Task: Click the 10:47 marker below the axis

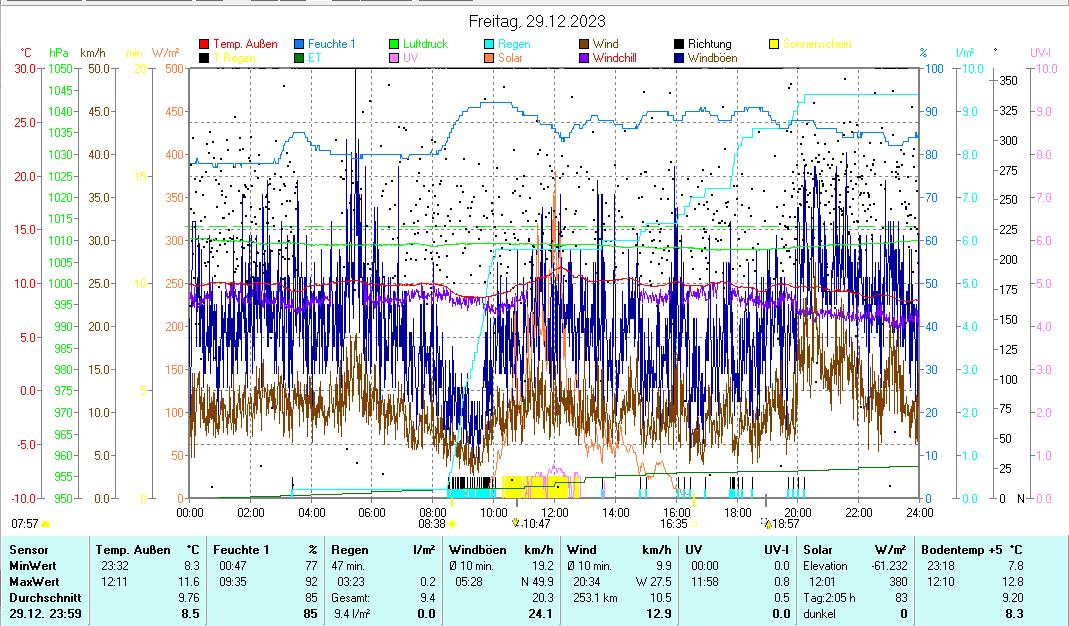Action: 516,523
